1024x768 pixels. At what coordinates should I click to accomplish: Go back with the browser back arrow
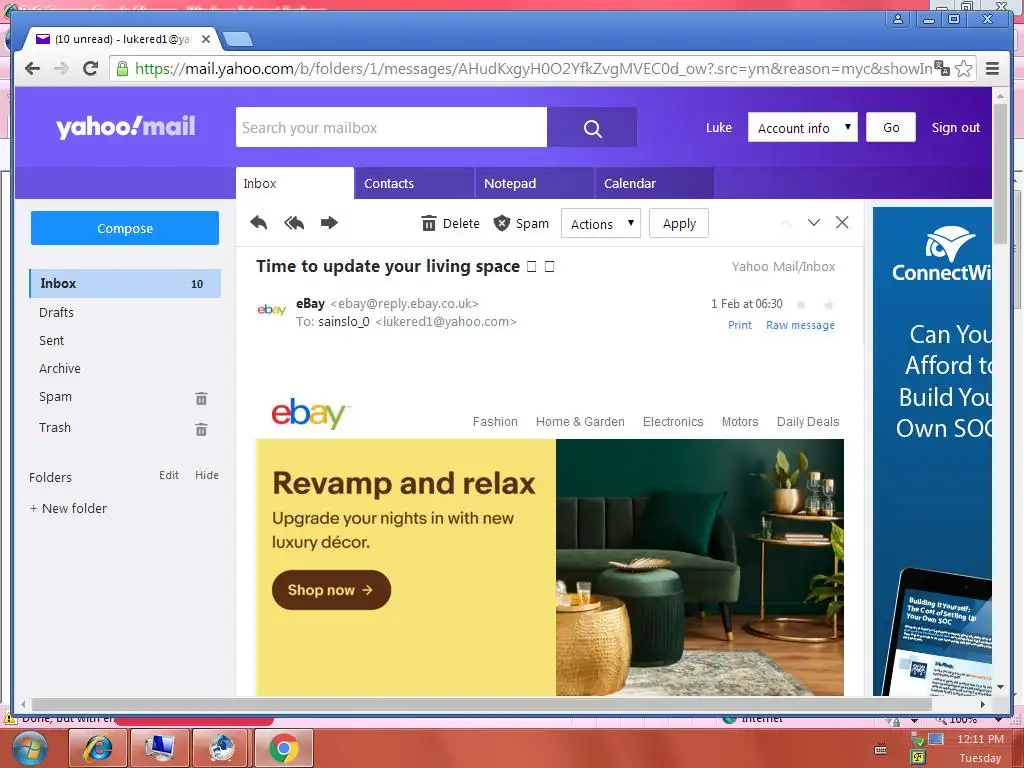point(32,69)
